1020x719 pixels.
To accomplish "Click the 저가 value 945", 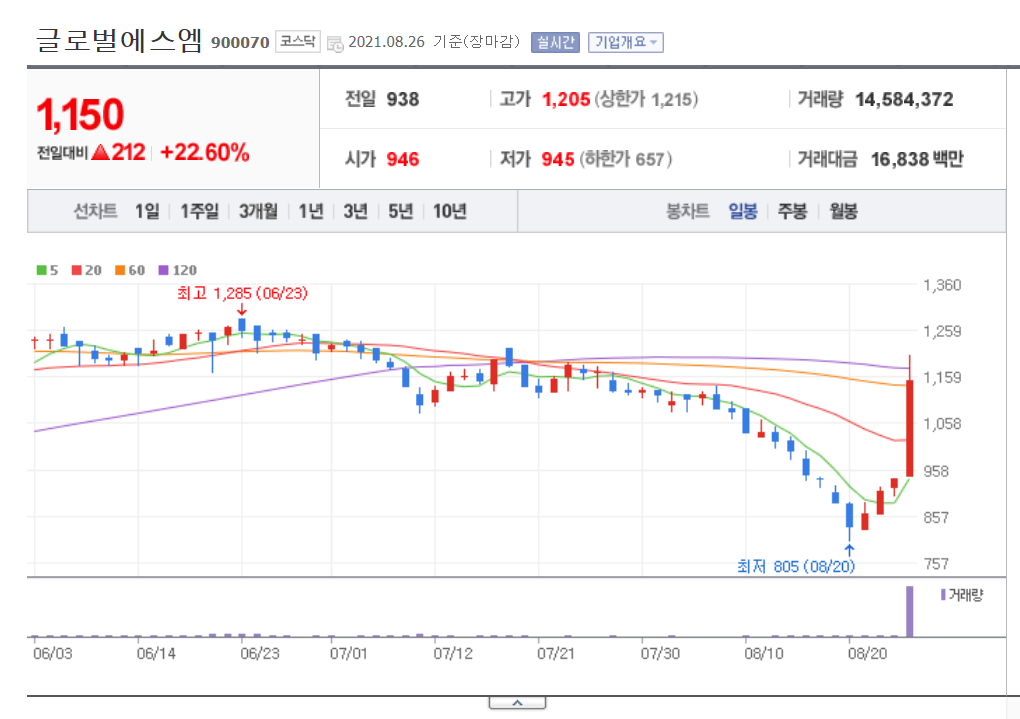I will point(558,159).
